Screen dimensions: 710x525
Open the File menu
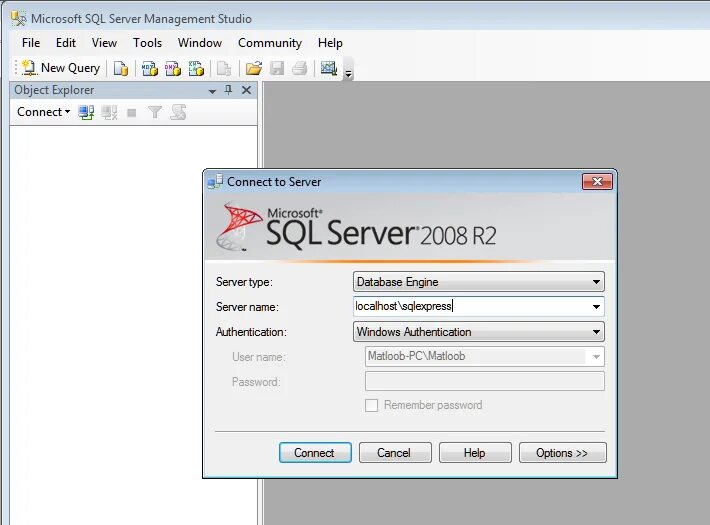pos(31,43)
